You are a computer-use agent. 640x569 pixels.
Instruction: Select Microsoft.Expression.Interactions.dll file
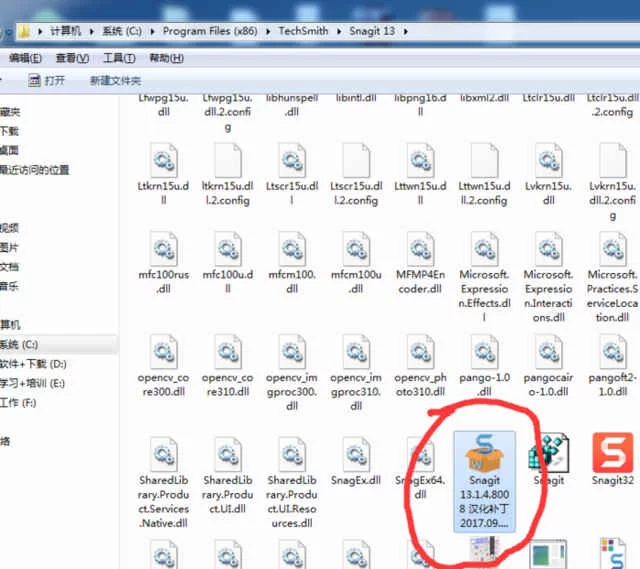(x=549, y=278)
